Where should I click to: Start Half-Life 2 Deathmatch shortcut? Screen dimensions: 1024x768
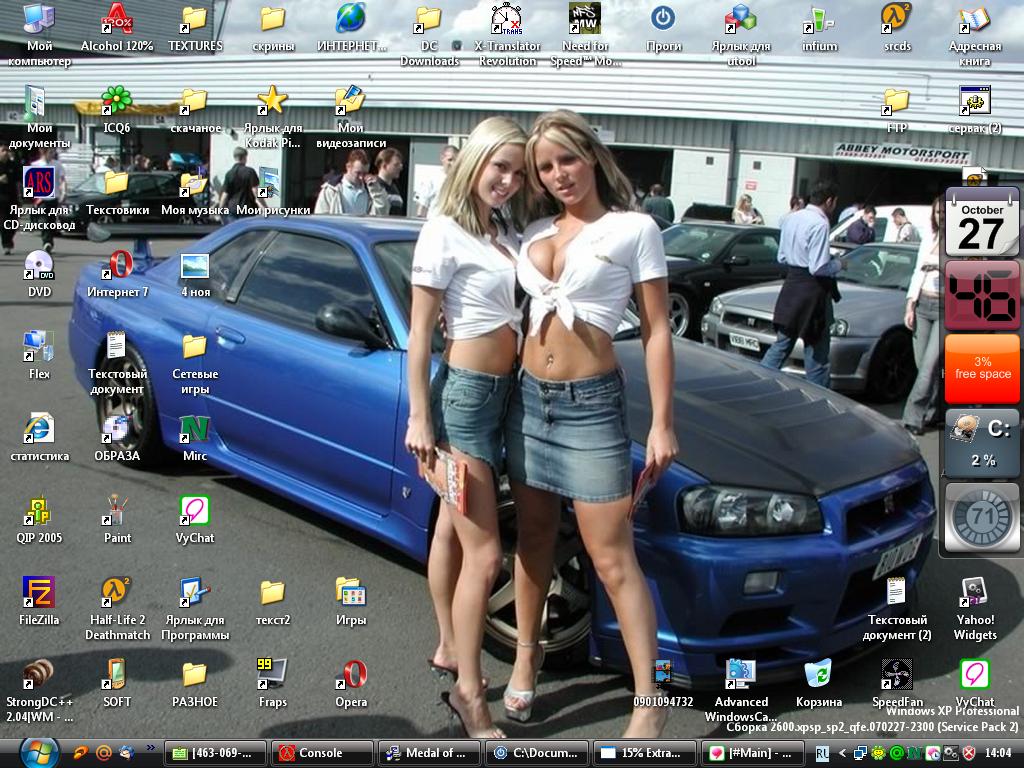pyautogui.click(x=117, y=593)
